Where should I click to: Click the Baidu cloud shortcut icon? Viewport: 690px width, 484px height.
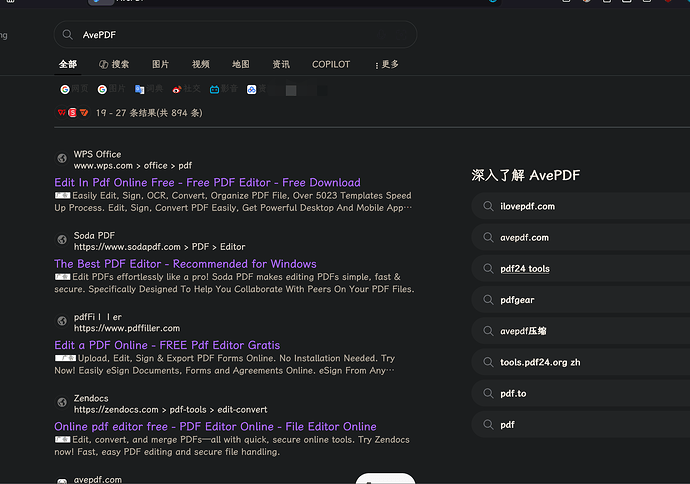click(251, 89)
